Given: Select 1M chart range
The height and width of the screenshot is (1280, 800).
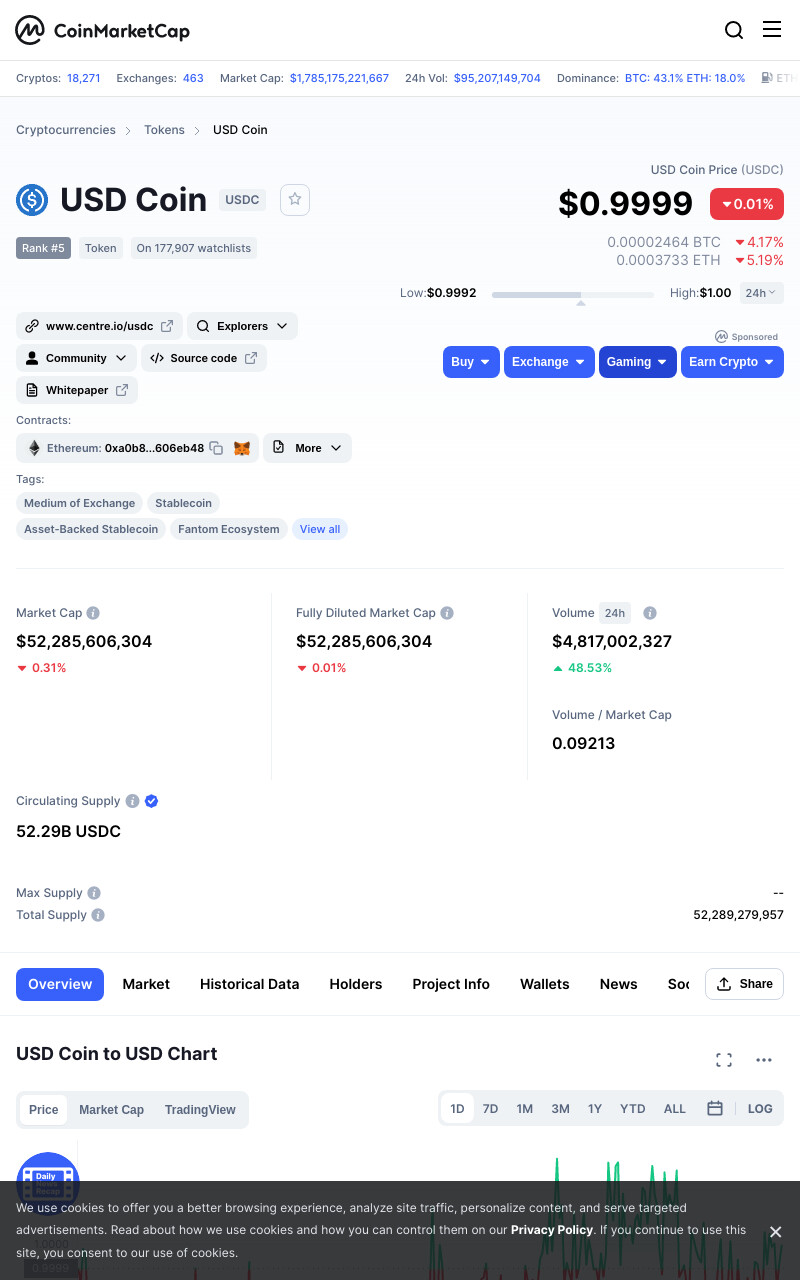Looking at the screenshot, I should click(524, 1109).
